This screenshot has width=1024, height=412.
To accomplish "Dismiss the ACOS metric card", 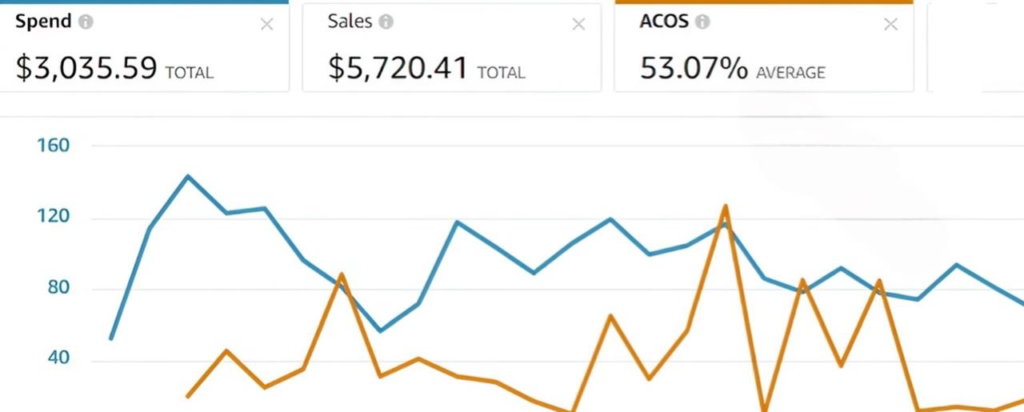I will (891, 25).
